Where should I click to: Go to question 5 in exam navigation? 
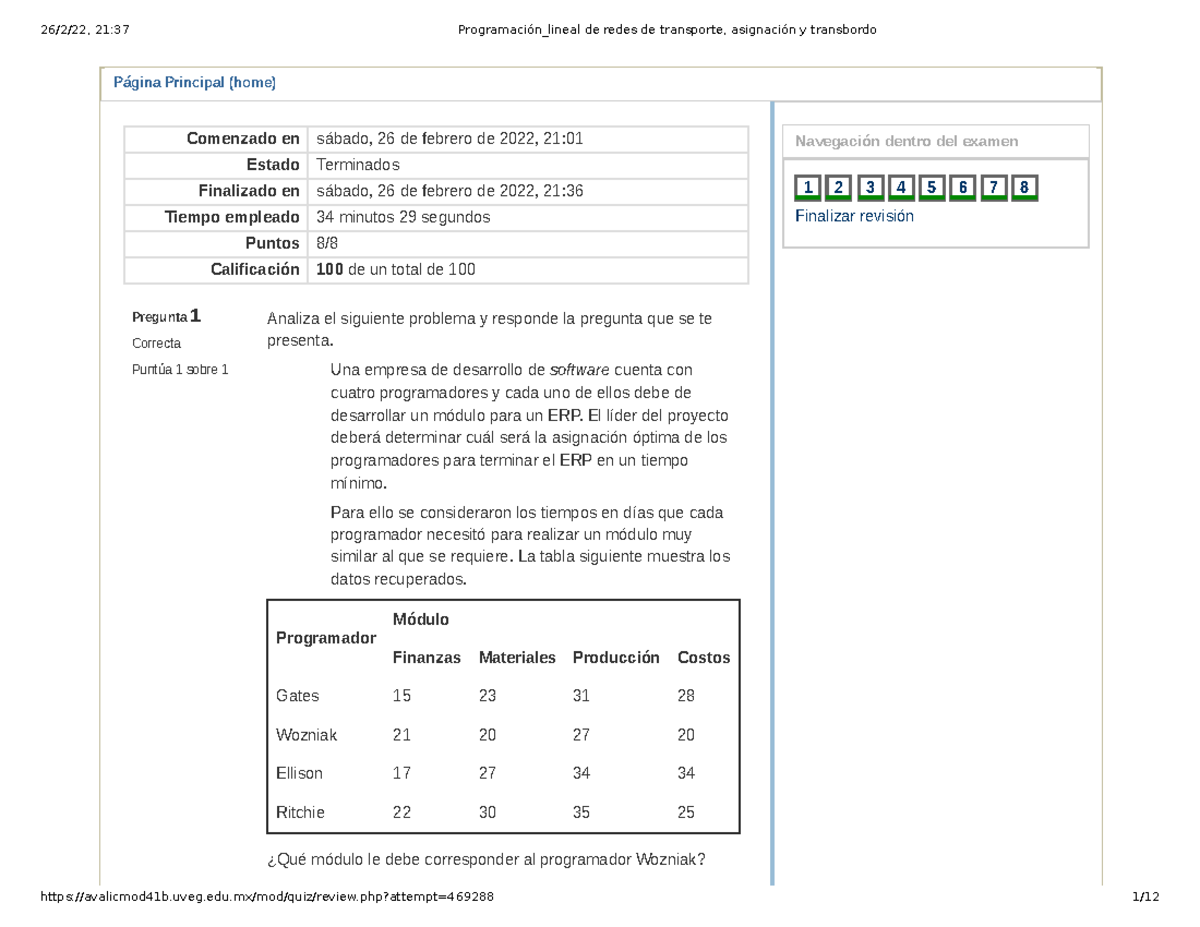click(x=932, y=188)
